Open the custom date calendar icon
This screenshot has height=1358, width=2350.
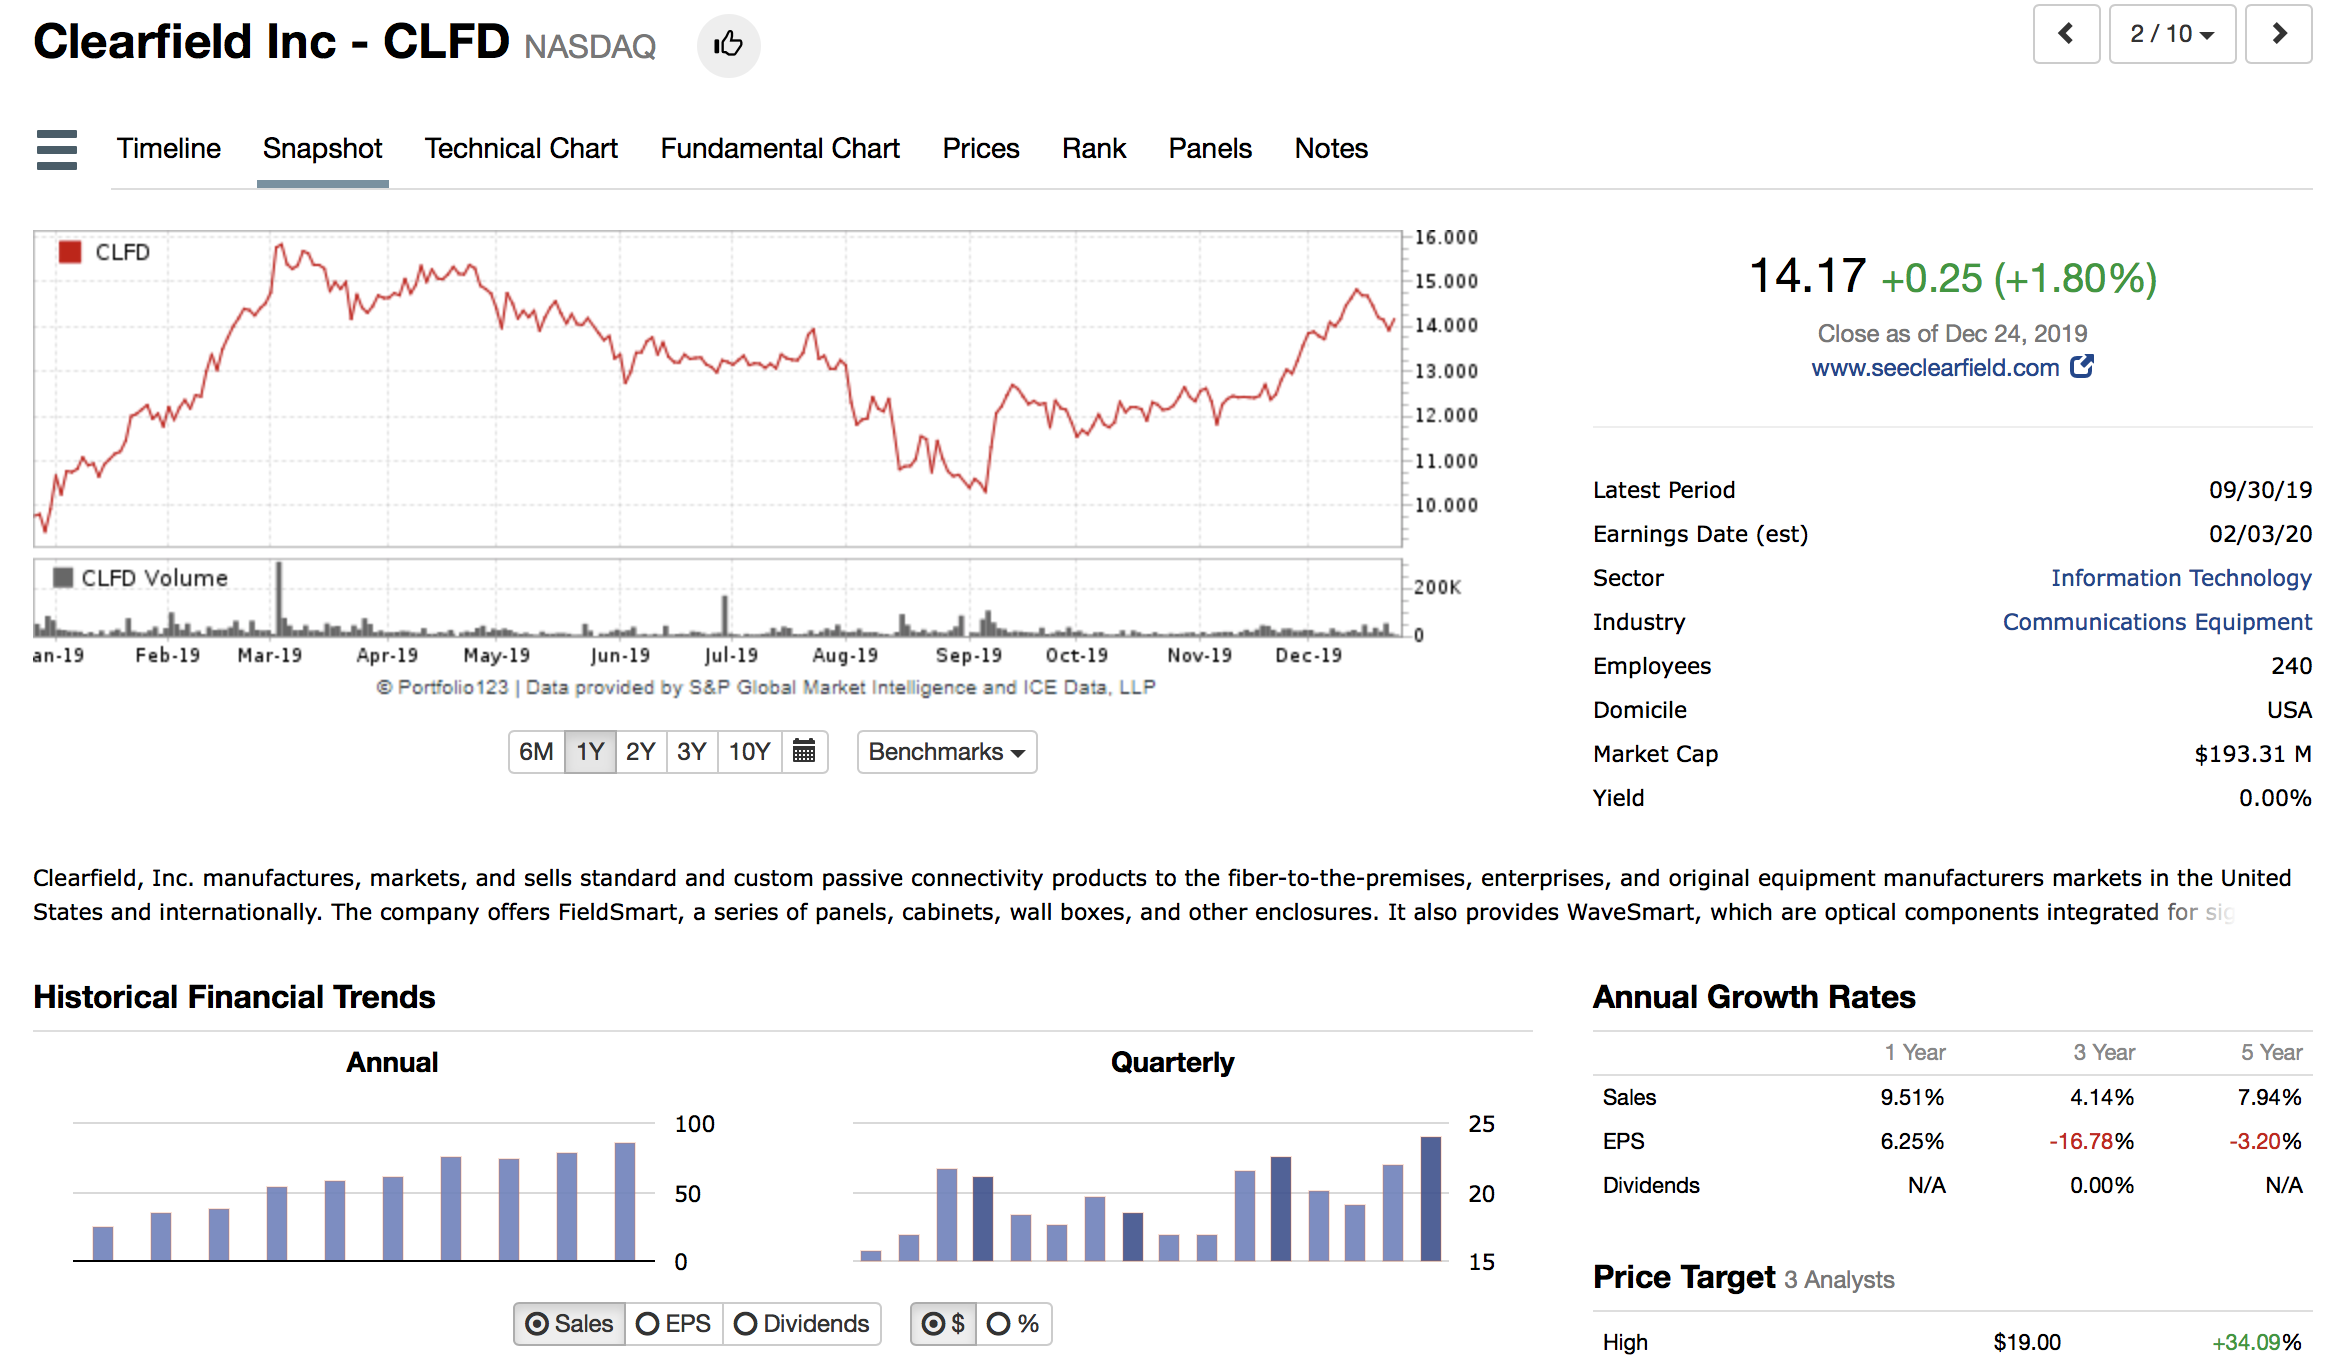click(804, 751)
